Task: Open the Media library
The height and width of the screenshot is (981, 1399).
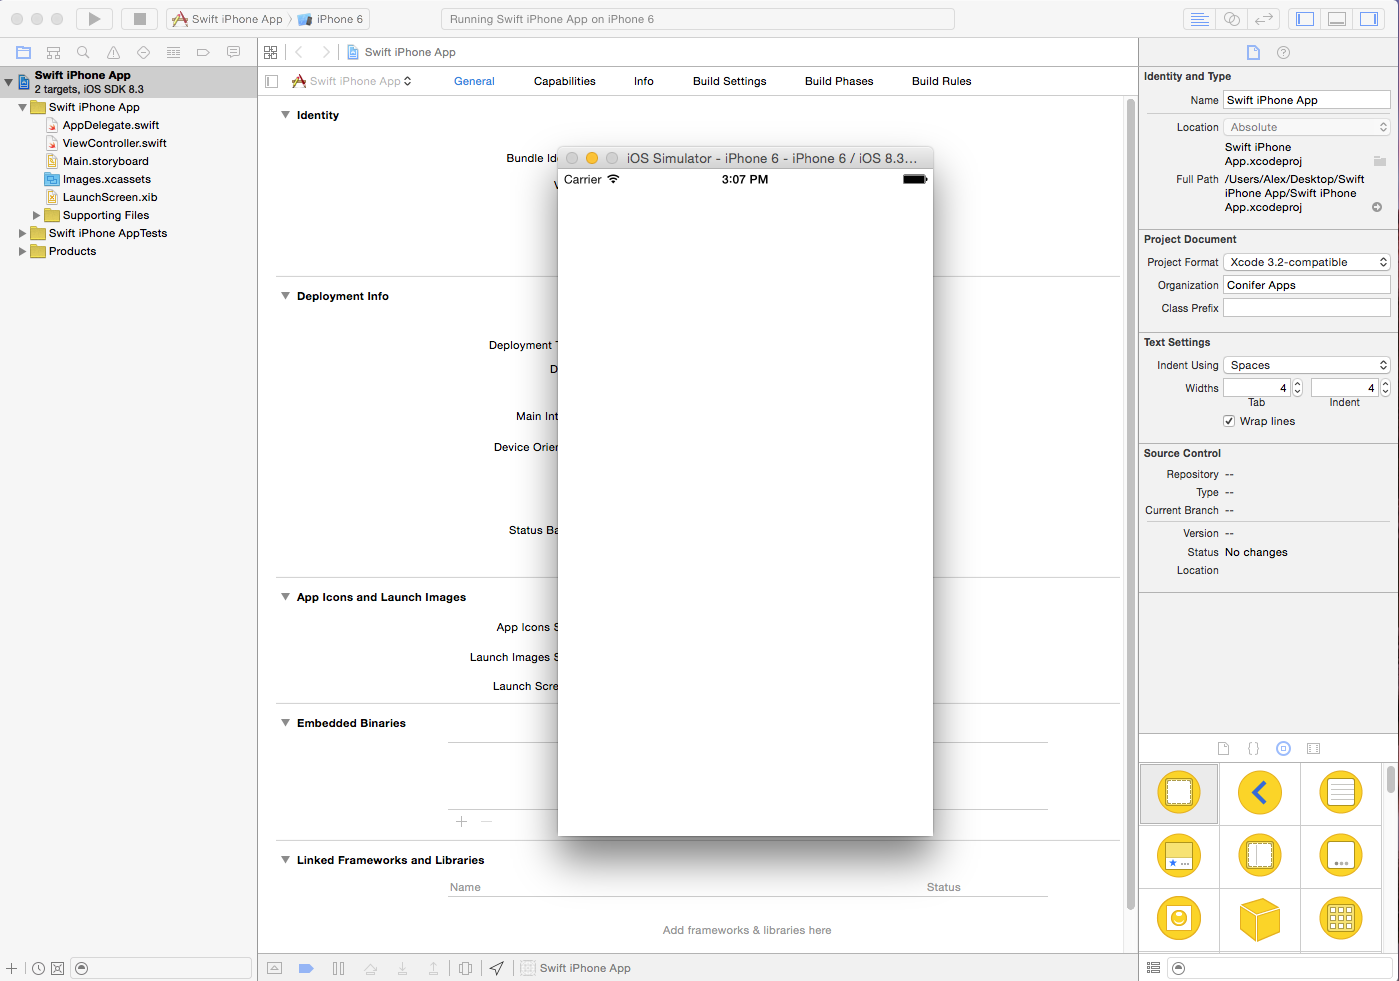Action: pos(1313,748)
